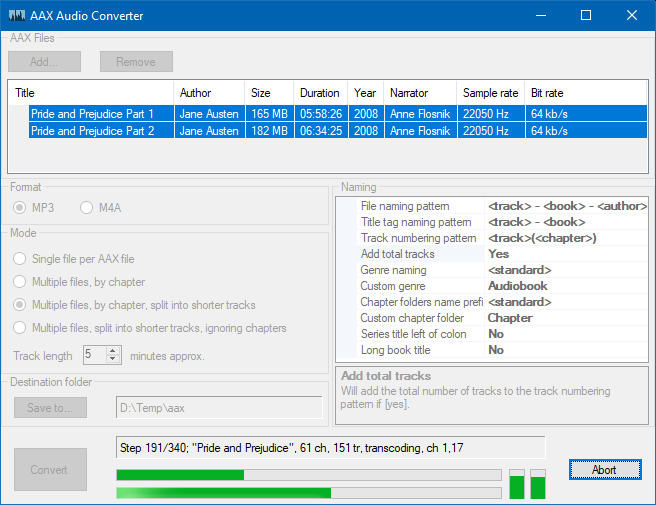Sort the list by Duration column header
The image size is (656, 505).
click(320, 93)
